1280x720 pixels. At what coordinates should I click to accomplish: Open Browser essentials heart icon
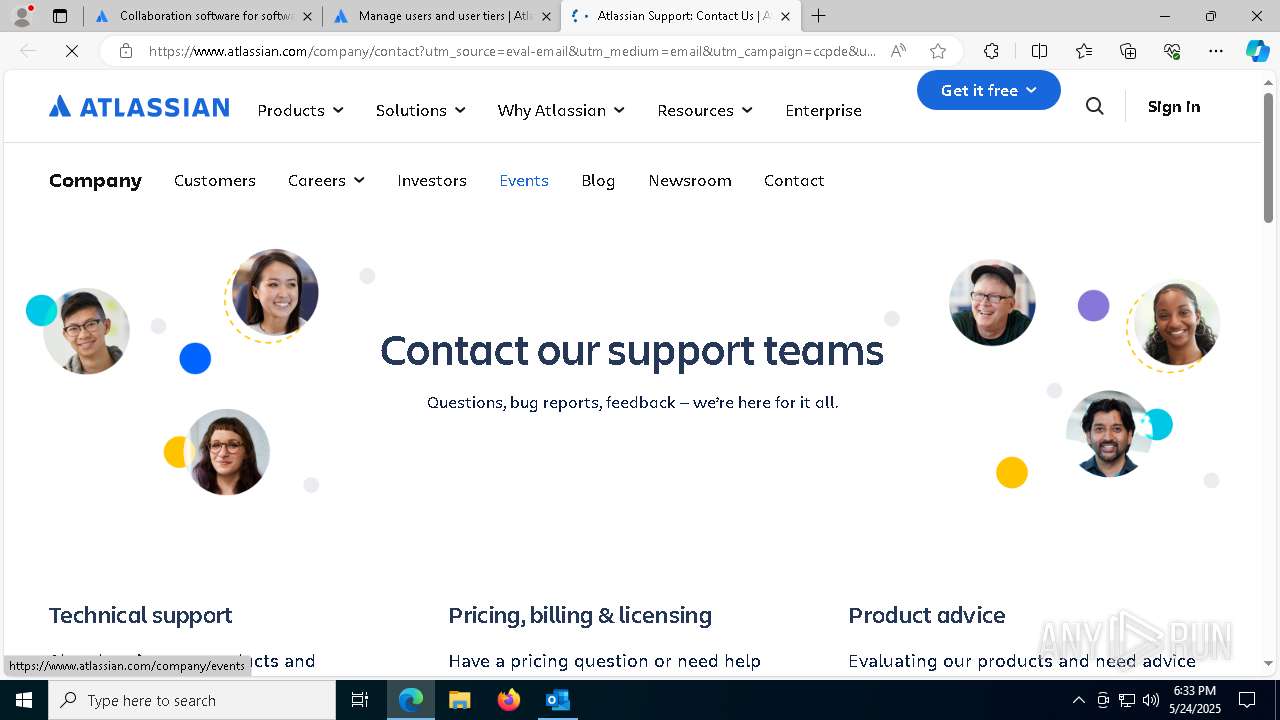pos(1172,51)
